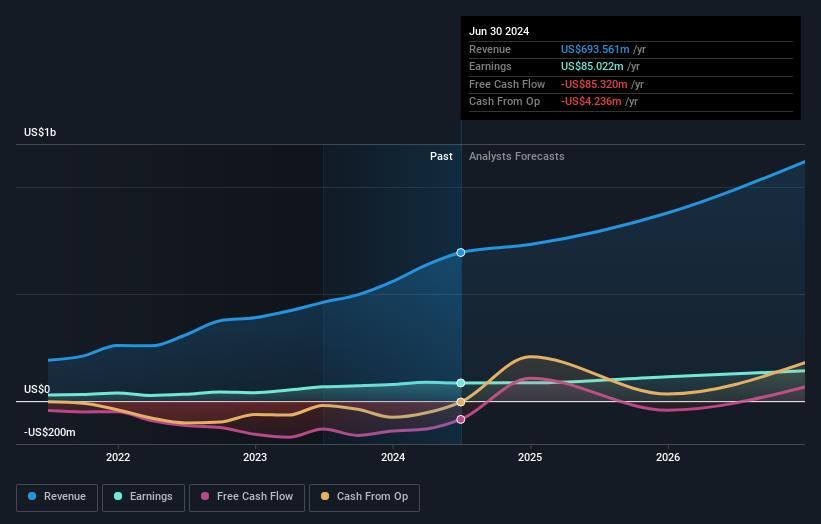
Task: Click the 2025 x-axis label
Action: [530, 458]
